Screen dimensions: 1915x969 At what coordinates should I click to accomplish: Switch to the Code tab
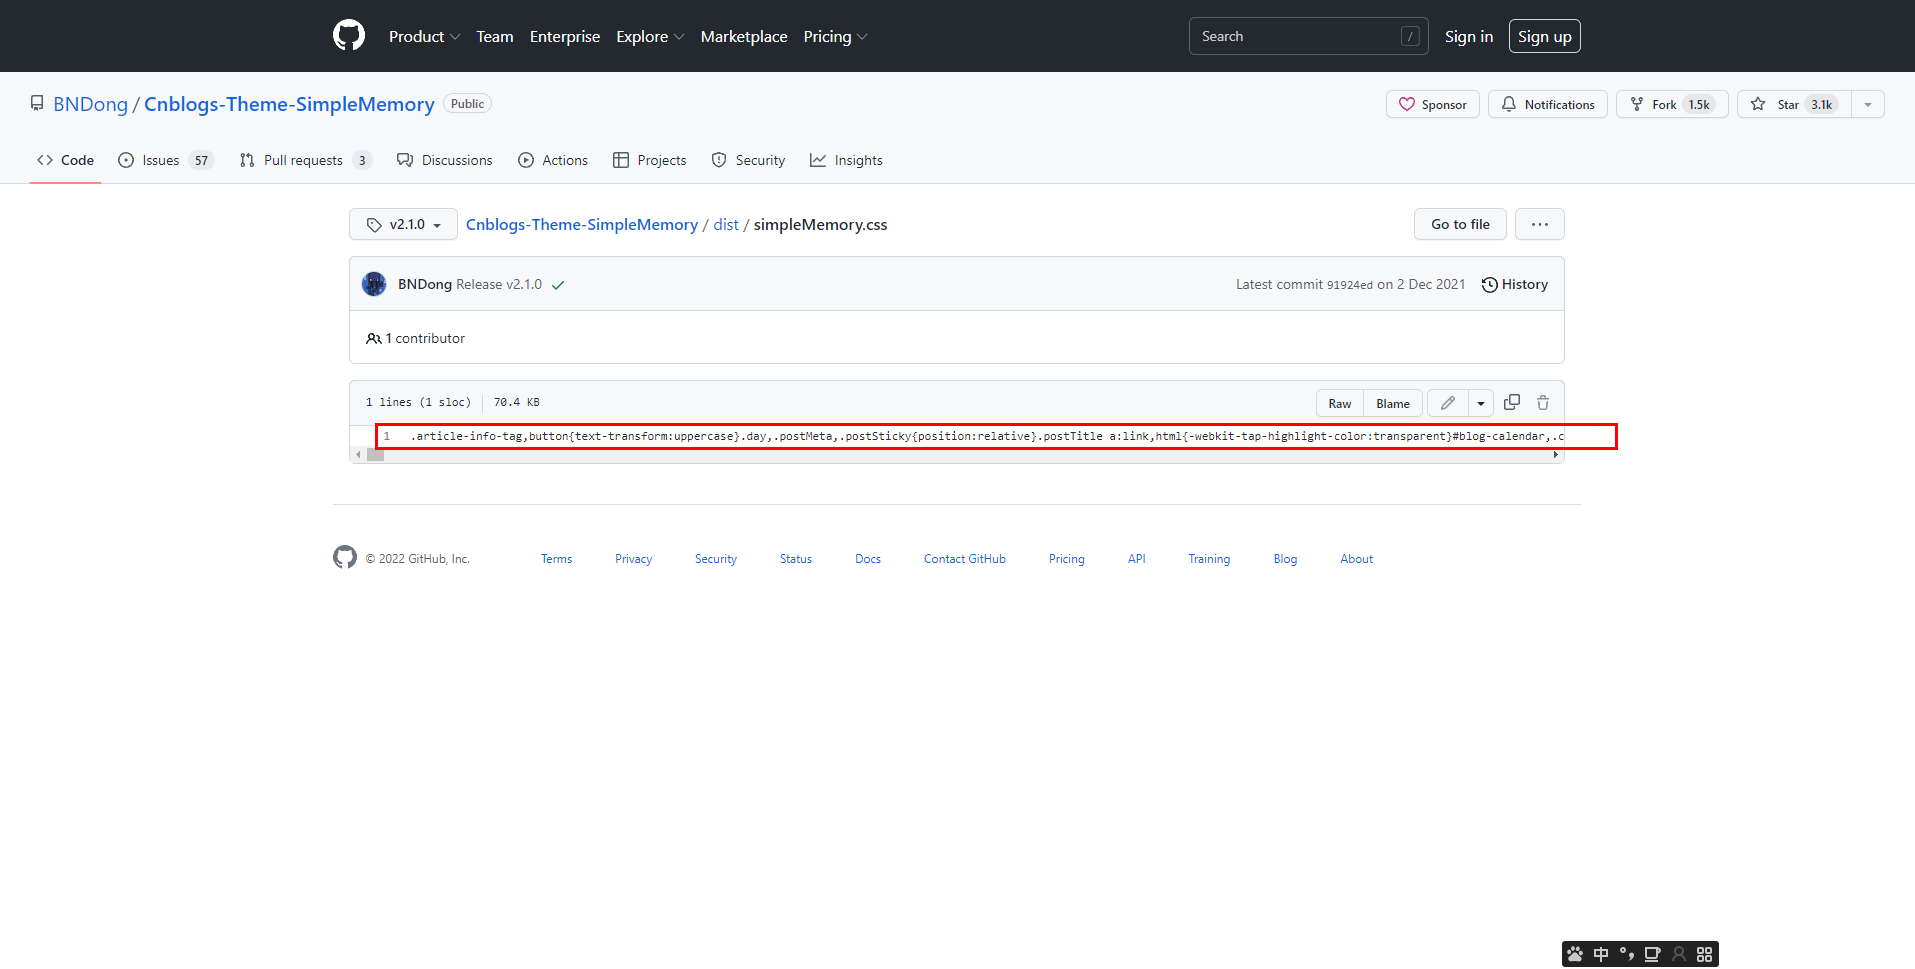tap(66, 160)
